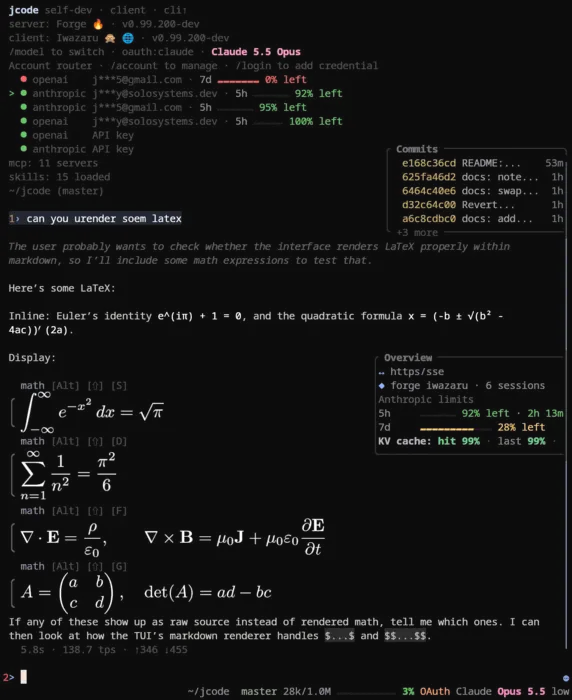The image size is (572, 700).
Task: Open commit 6464c40e6 docs: swap
Action: tap(482, 191)
